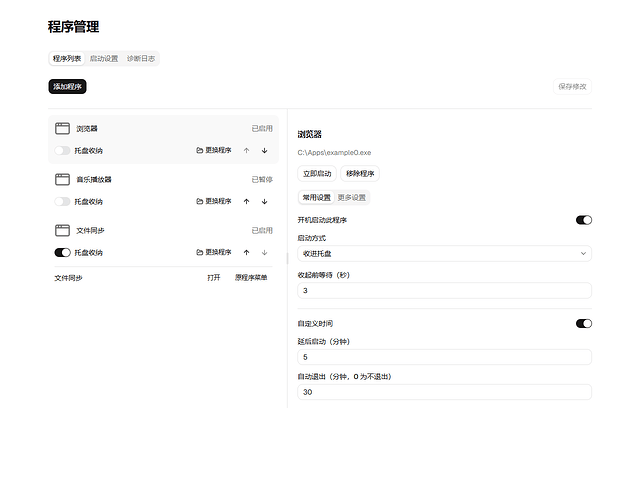Enable 托盘收纳 toggle for 浏览器

[62, 151]
